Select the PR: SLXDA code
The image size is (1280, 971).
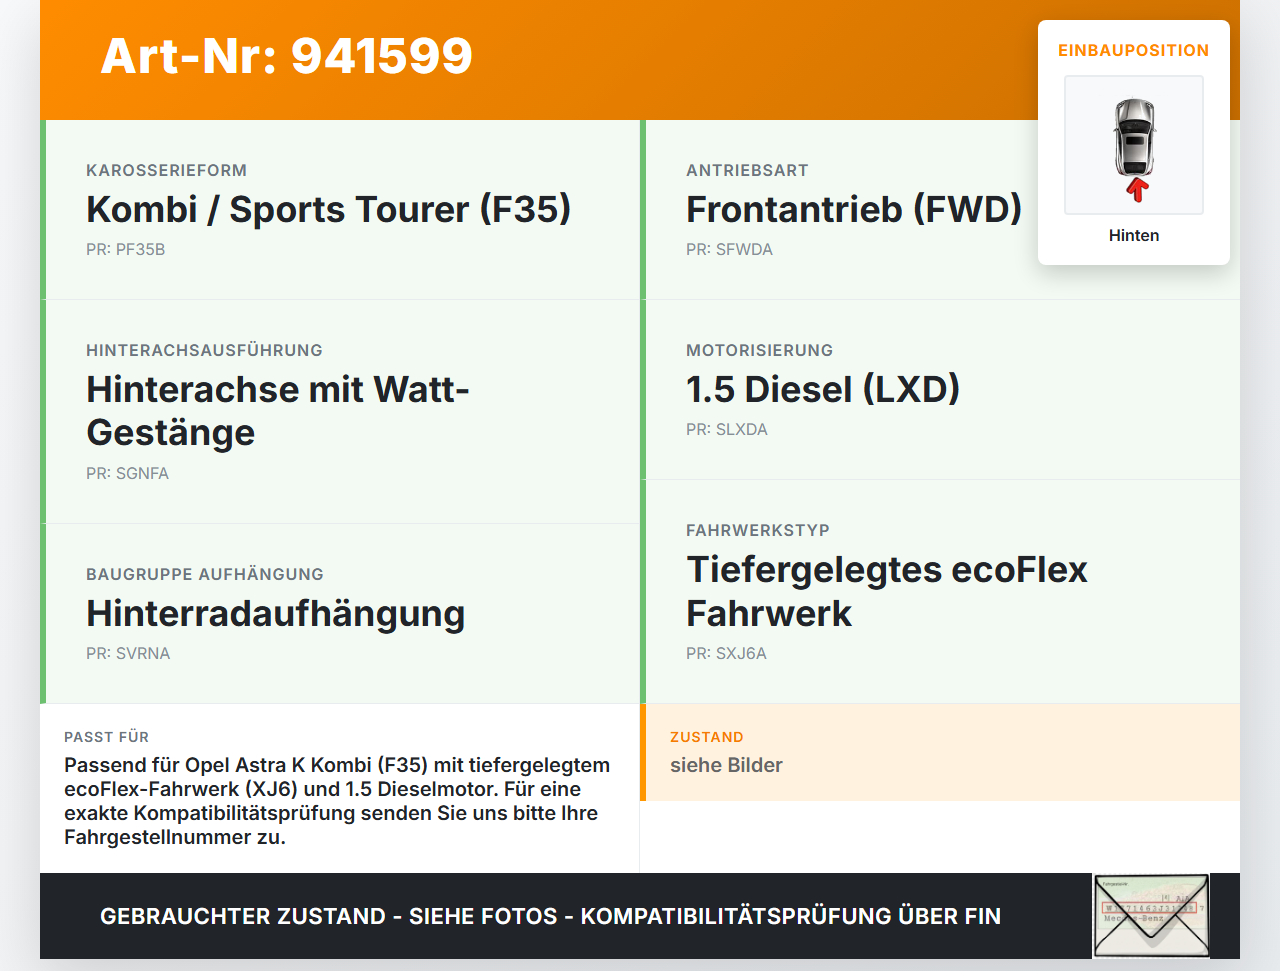[727, 429]
